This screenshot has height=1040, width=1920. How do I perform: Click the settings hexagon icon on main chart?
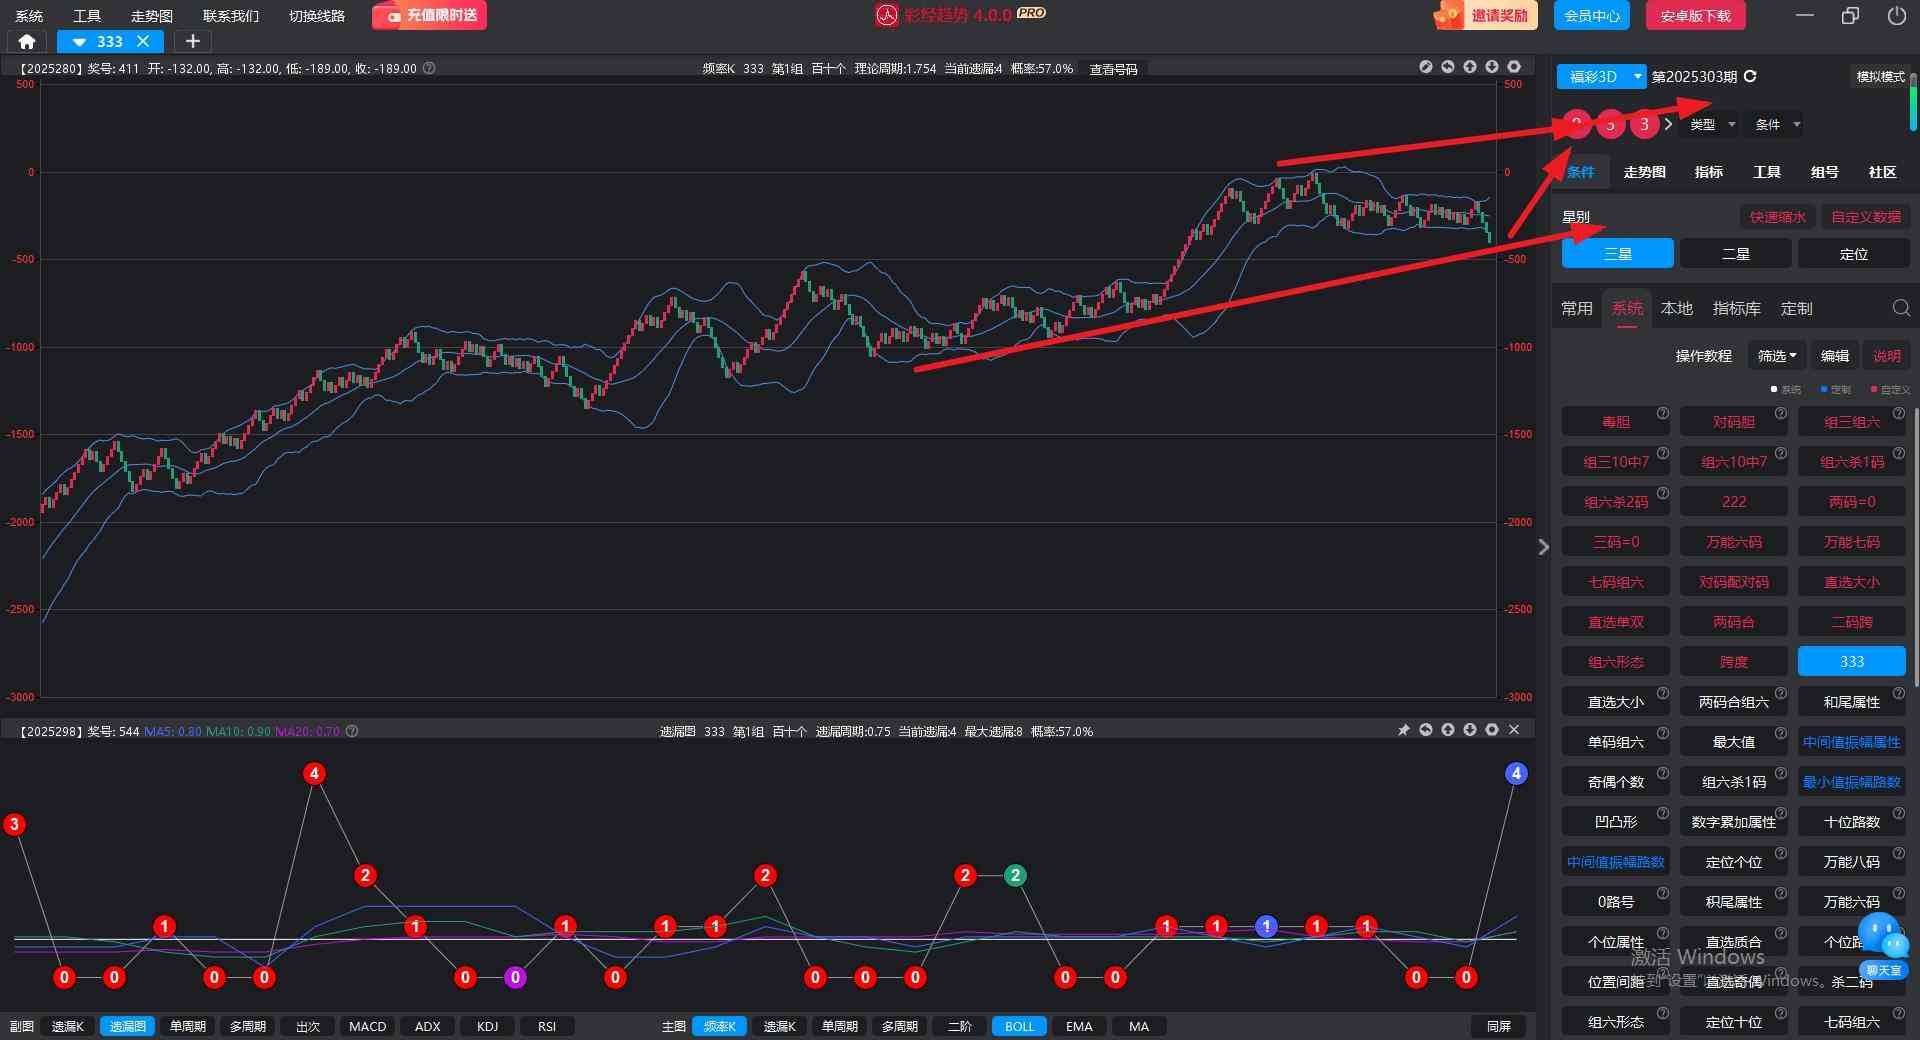pyautogui.click(x=1513, y=67)
